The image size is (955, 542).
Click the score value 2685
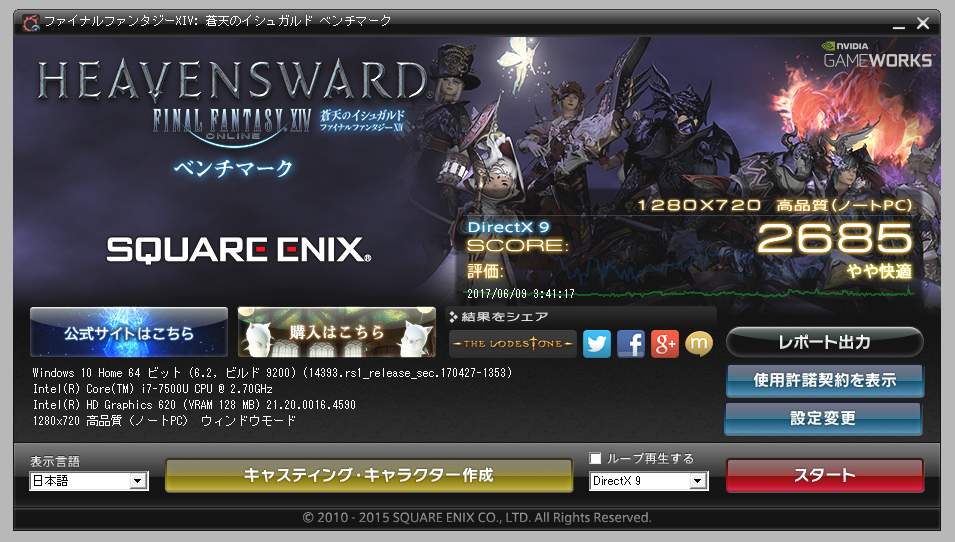tap(834, 238)
